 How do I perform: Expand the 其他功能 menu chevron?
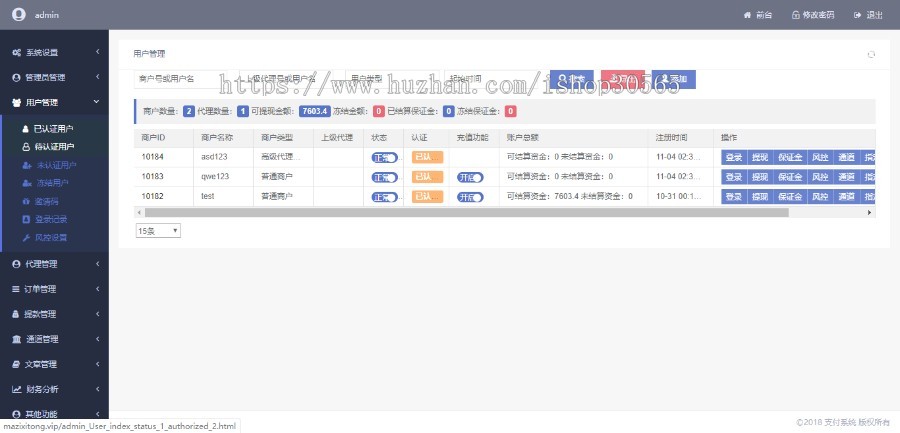[98, 413]
